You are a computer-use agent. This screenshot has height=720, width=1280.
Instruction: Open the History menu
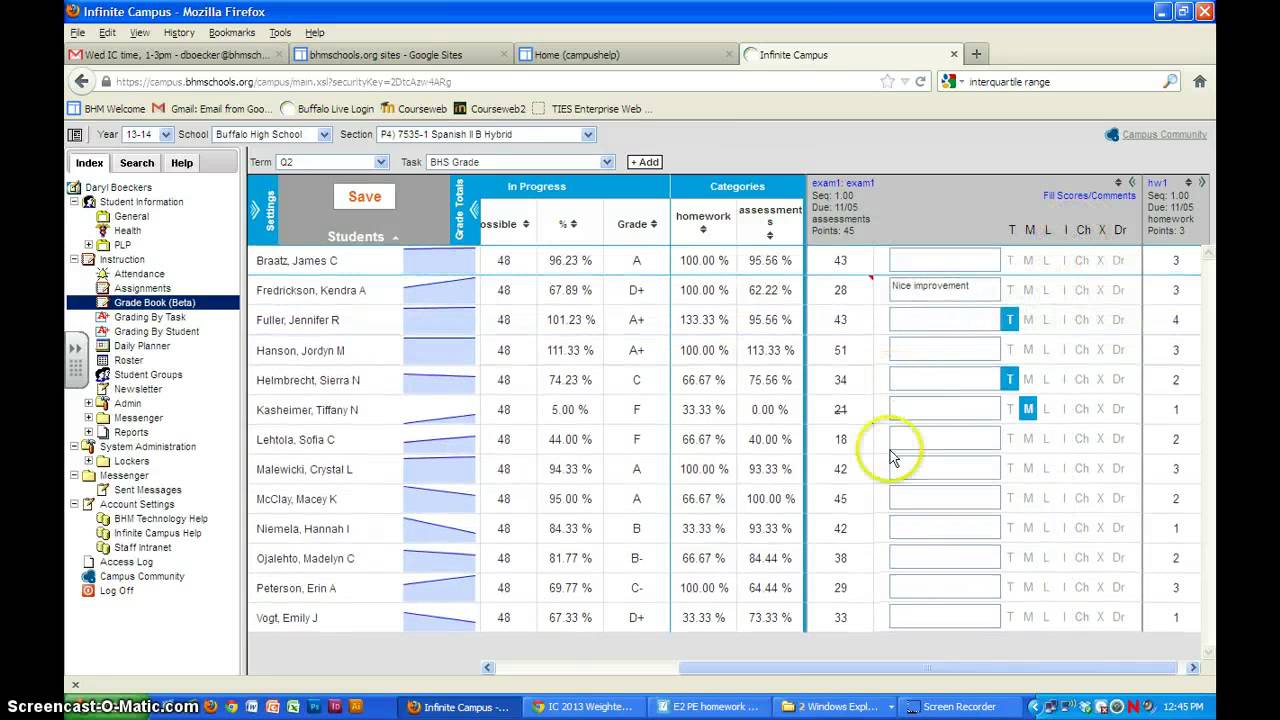179,33
